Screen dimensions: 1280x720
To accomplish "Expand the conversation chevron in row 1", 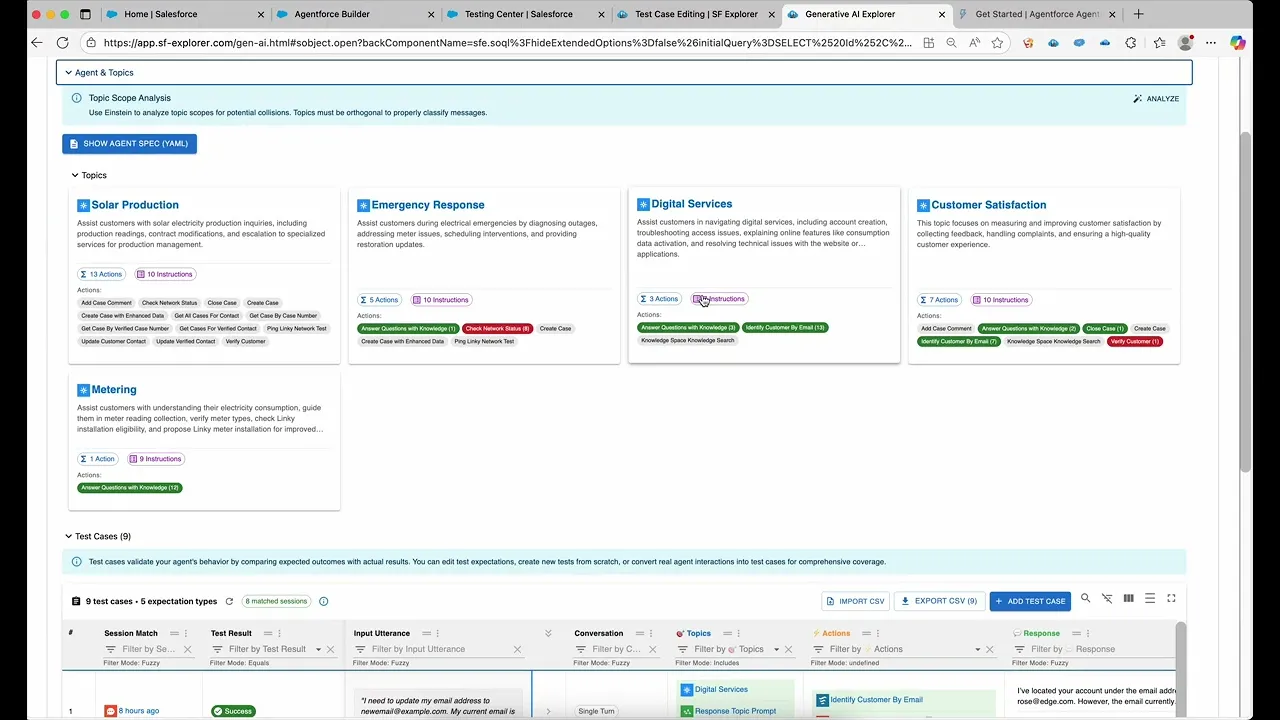I will click(548, 711).
